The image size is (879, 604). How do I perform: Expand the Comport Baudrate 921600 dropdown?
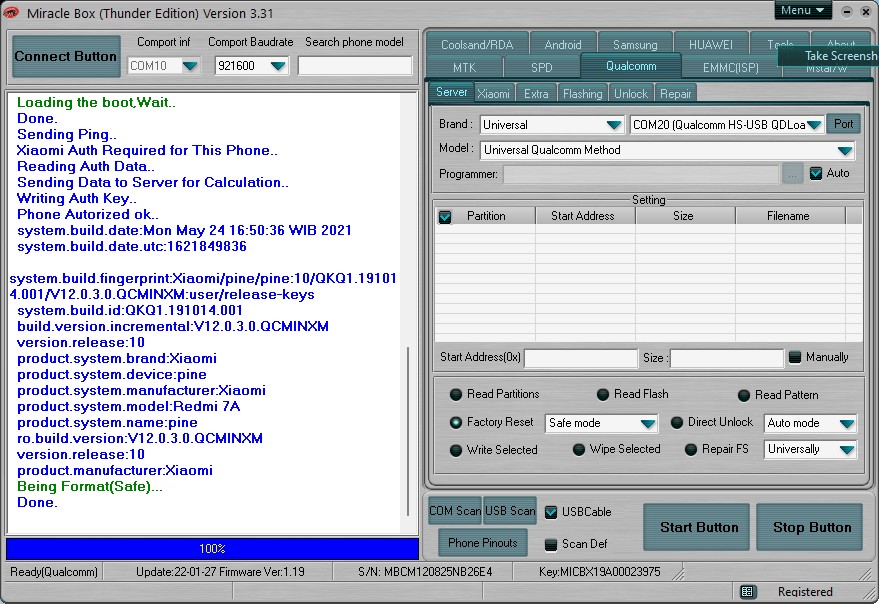[278, 66]
